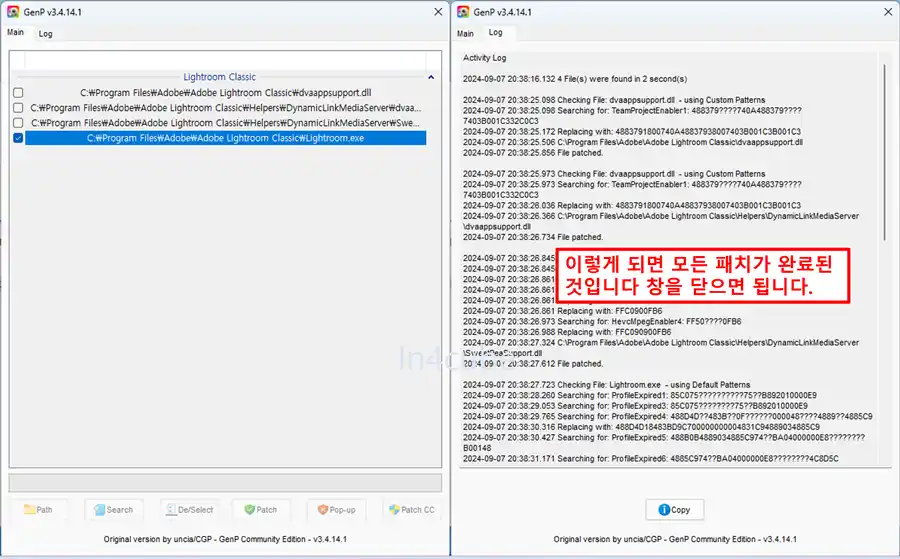Tick checkbox for DynamicLinkMediaServer\Swe... row

pyautogui.click(x=18, y=123)
